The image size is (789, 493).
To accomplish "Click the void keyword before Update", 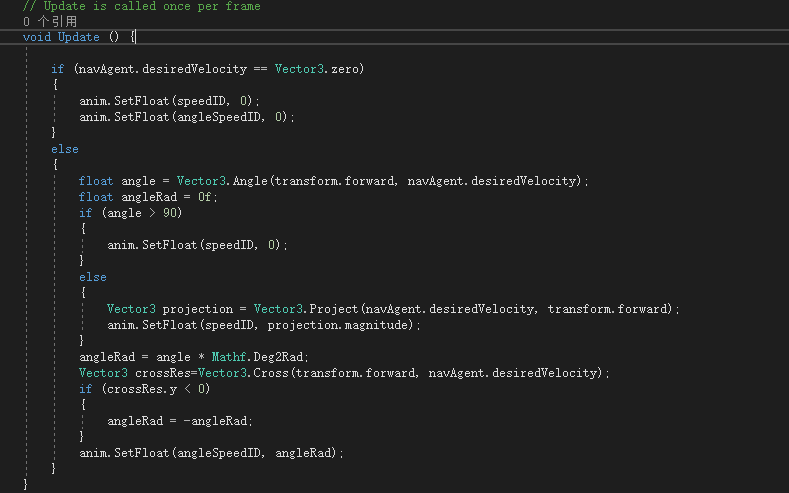I will click(37, 37).
